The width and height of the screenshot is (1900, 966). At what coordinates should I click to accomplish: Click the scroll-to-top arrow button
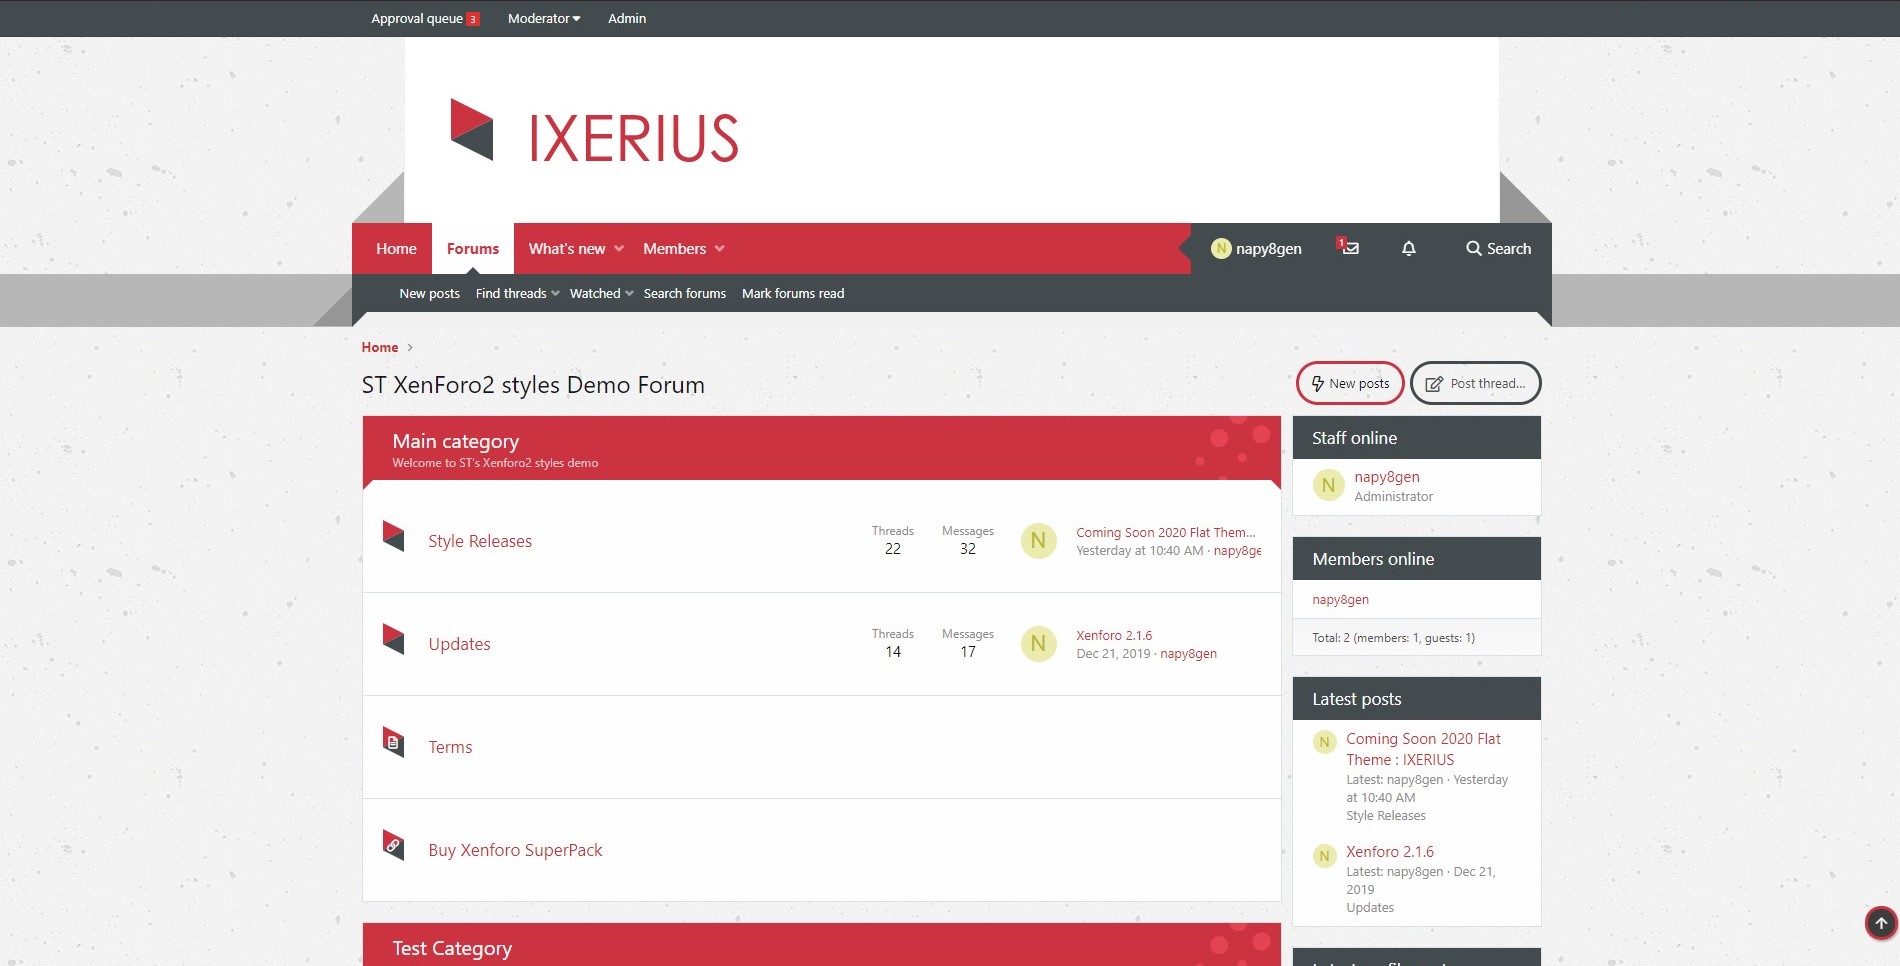pos(1881,923)
